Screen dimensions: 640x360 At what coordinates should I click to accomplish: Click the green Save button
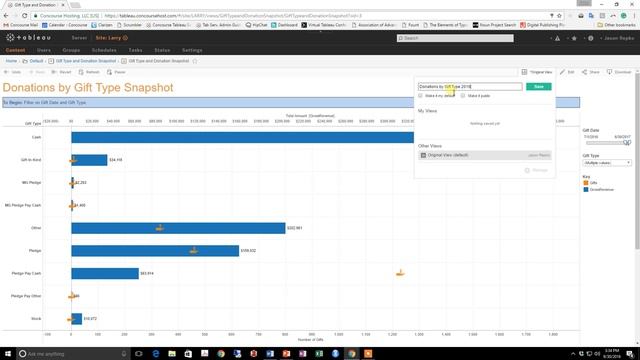click(x=538, y=87)
